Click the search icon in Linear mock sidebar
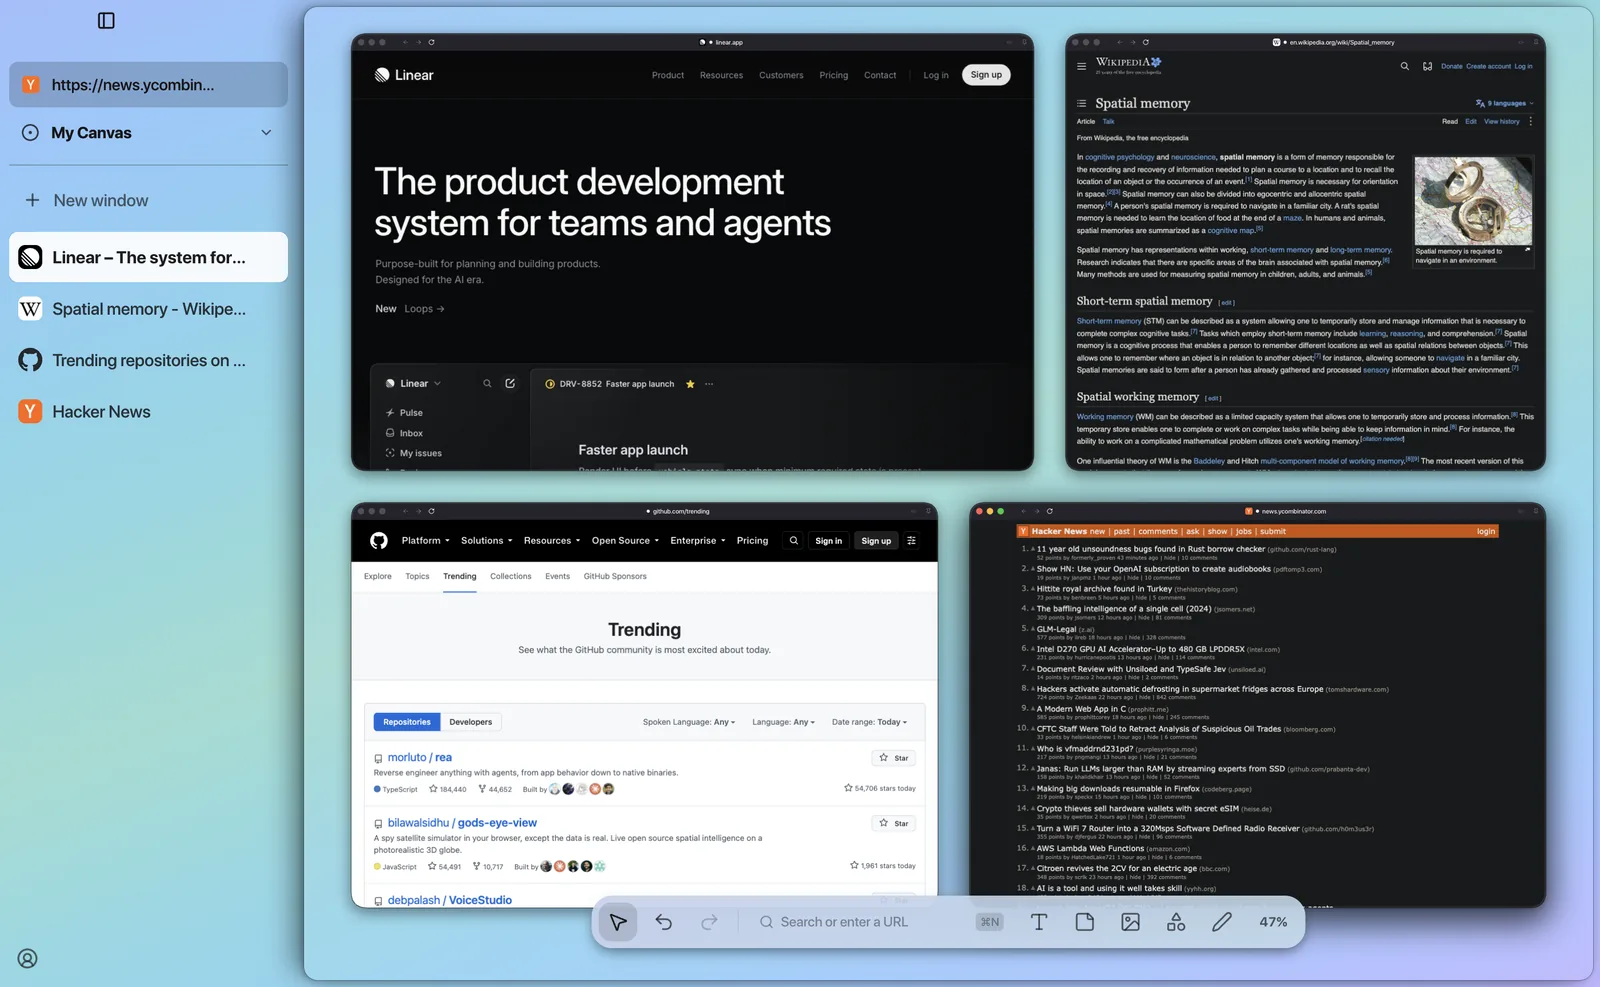The width and height of the screenshot is (1600, 987). [487, 383]
